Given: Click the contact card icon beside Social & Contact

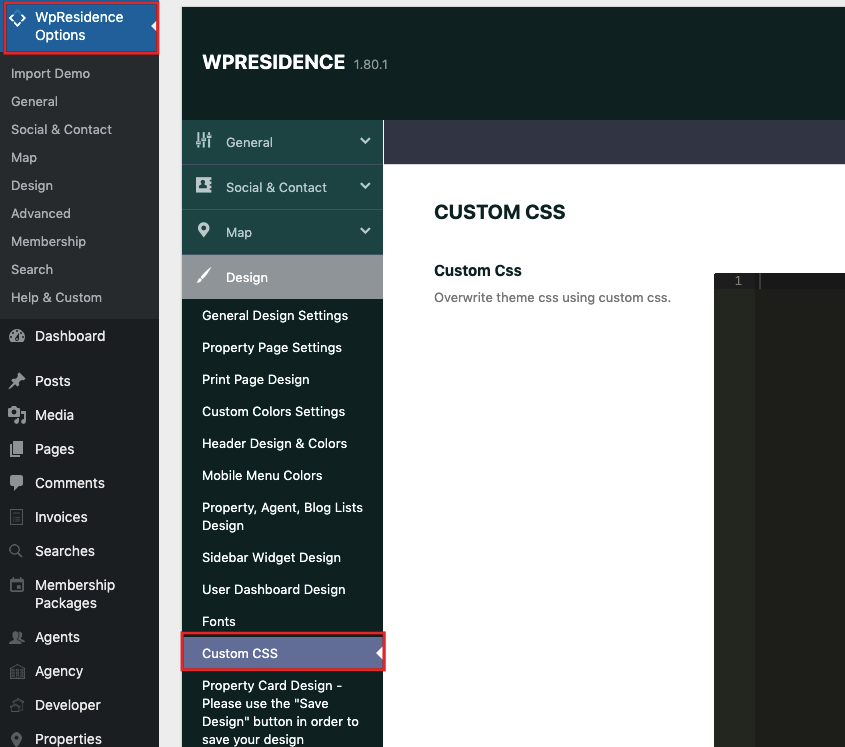Looking at the screenshot, I should point(204,185).
